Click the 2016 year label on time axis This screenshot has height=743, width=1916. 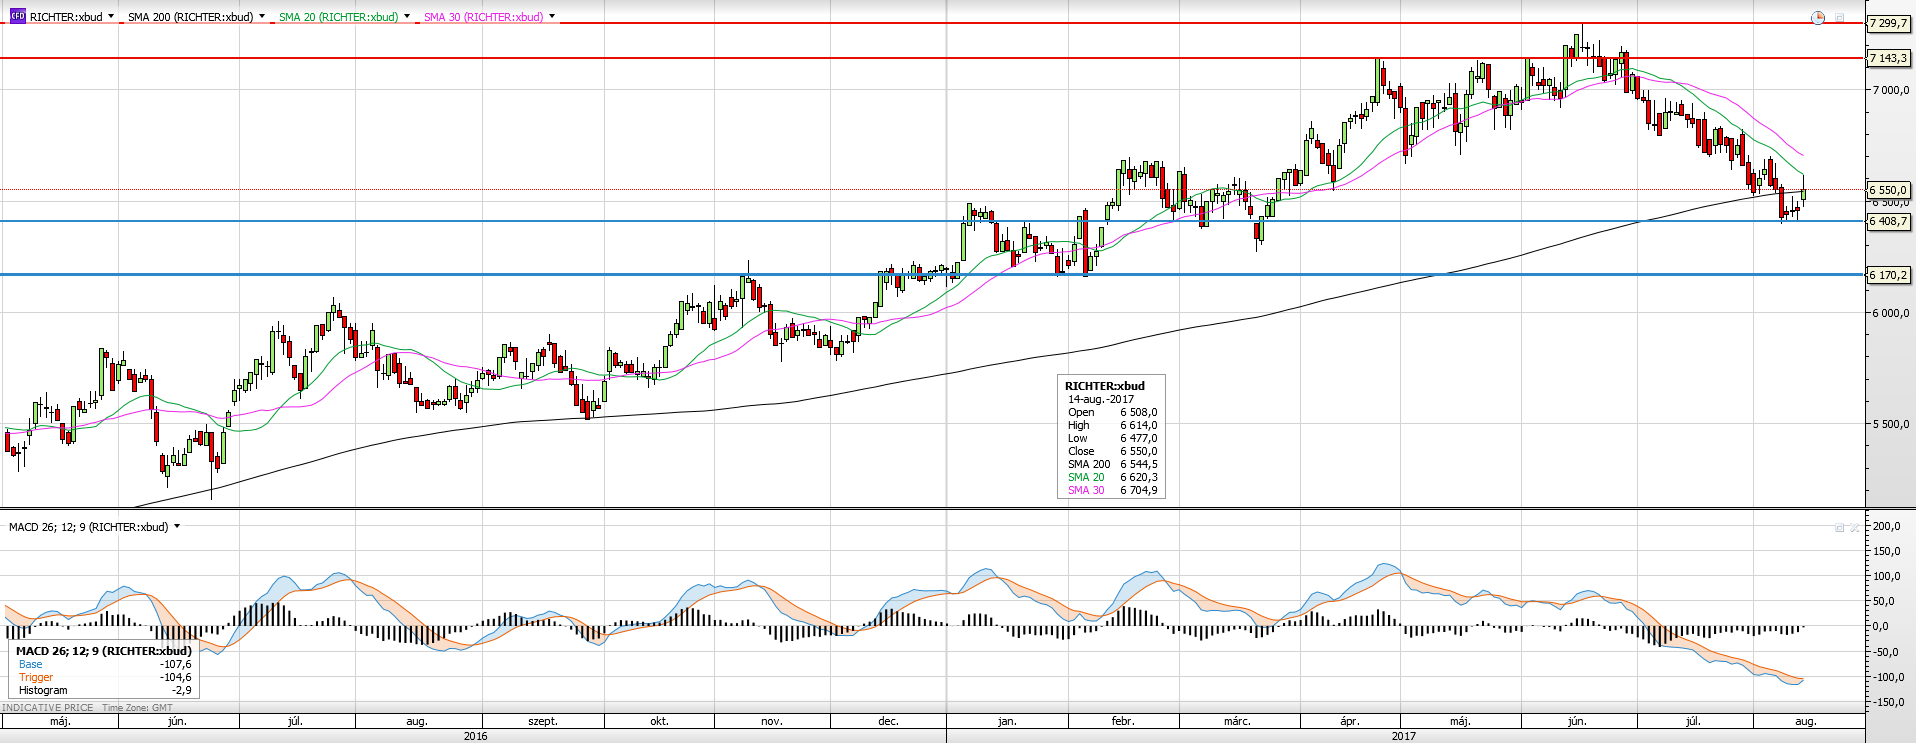pos(476,736)
